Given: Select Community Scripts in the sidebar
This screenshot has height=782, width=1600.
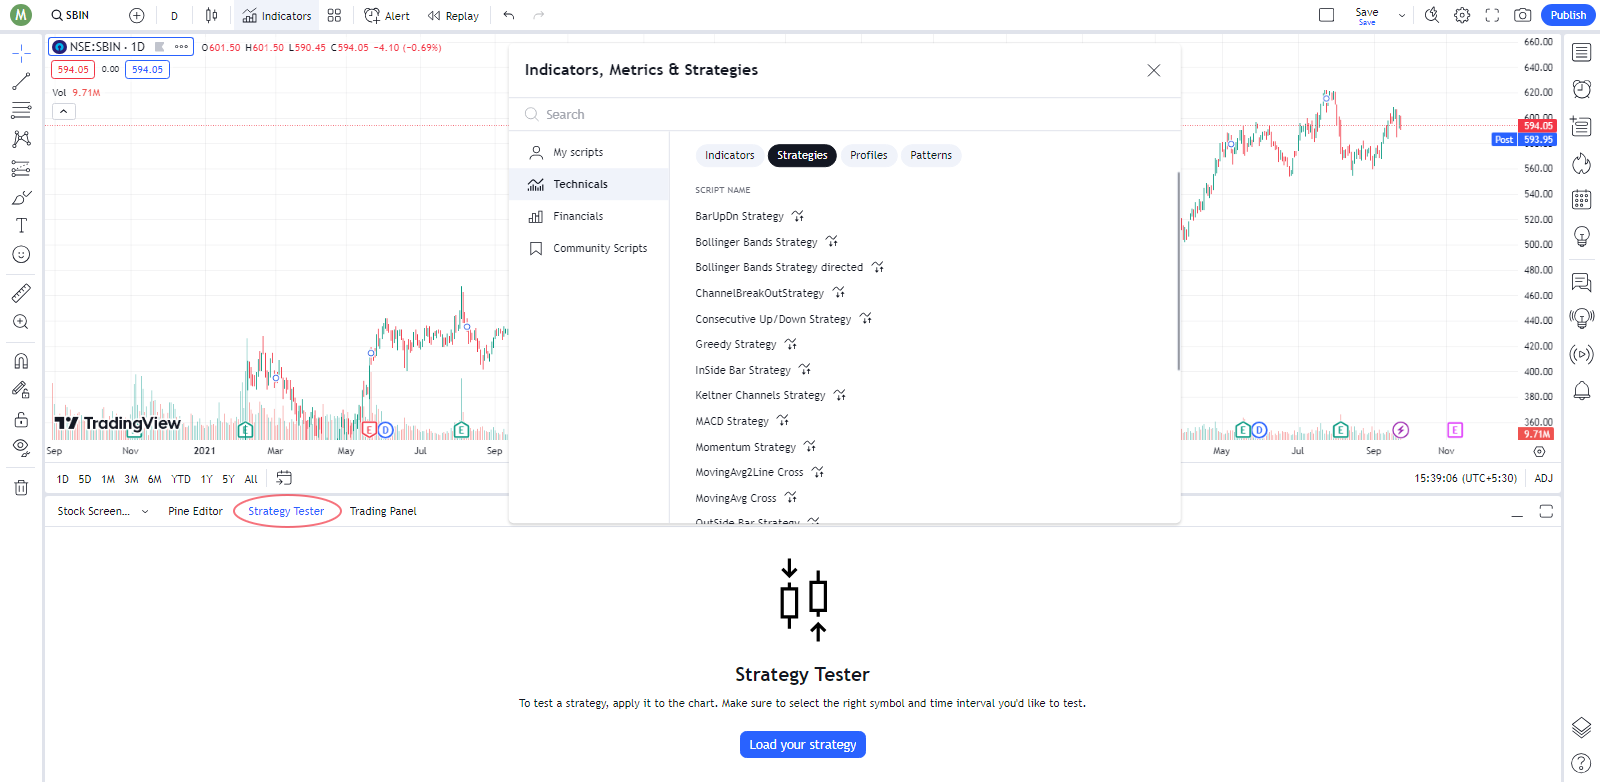Looking at the screenshot, I should (x=600, y=248).
